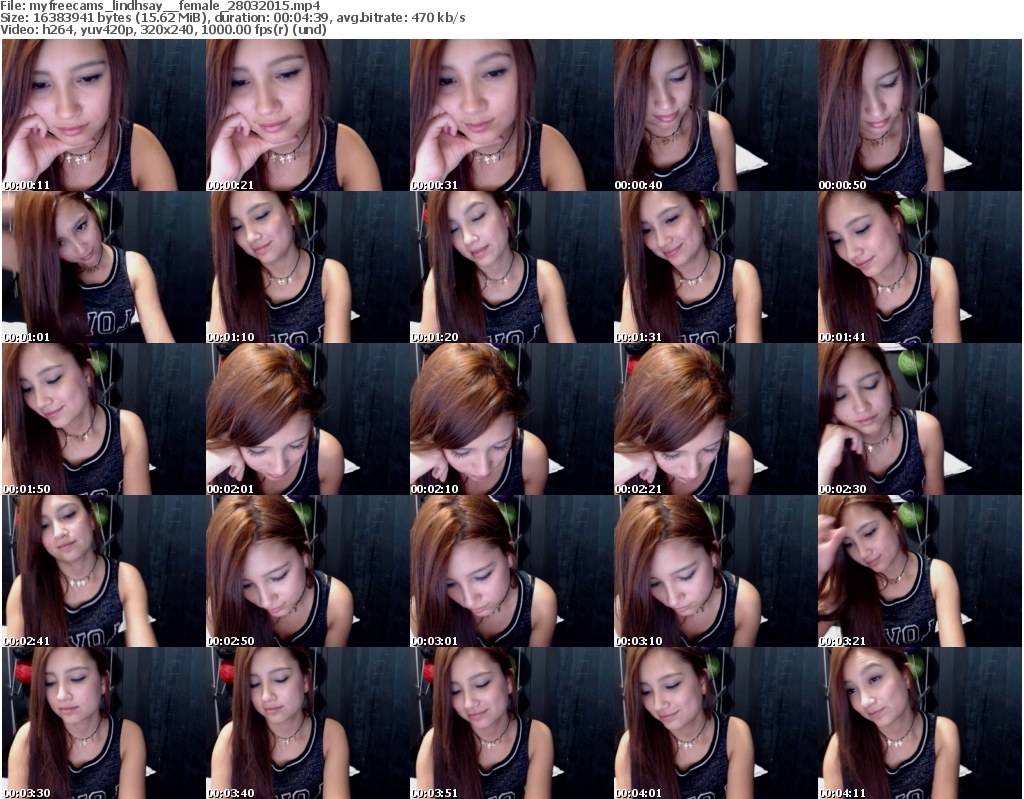Screen dimensions: 1024x799
Task: Click the thumbnail marked 00:02:10
Action: pyautogui.click(x=511, y=419)
